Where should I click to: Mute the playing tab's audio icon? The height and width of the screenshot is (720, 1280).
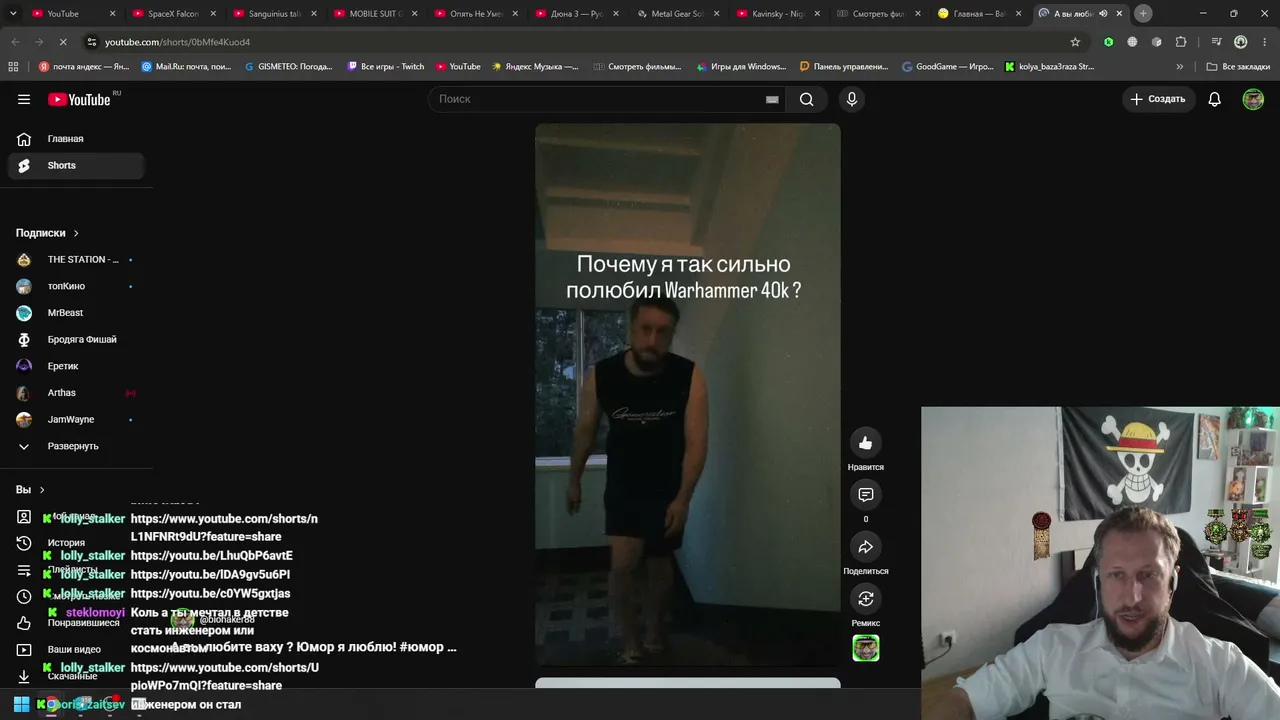point(1103,14)
